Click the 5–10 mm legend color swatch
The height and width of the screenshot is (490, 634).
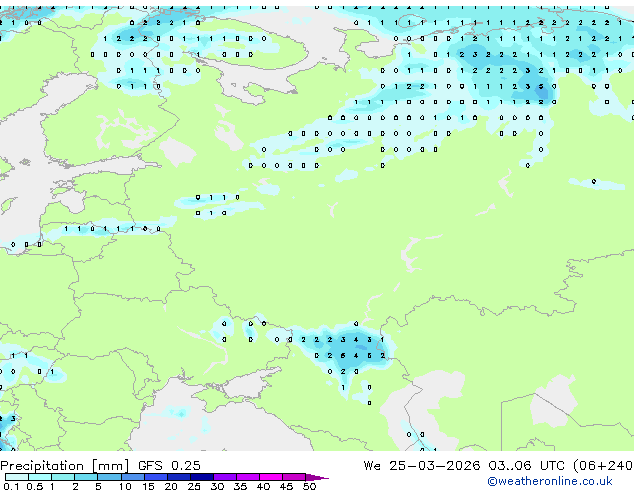[109, 477]
